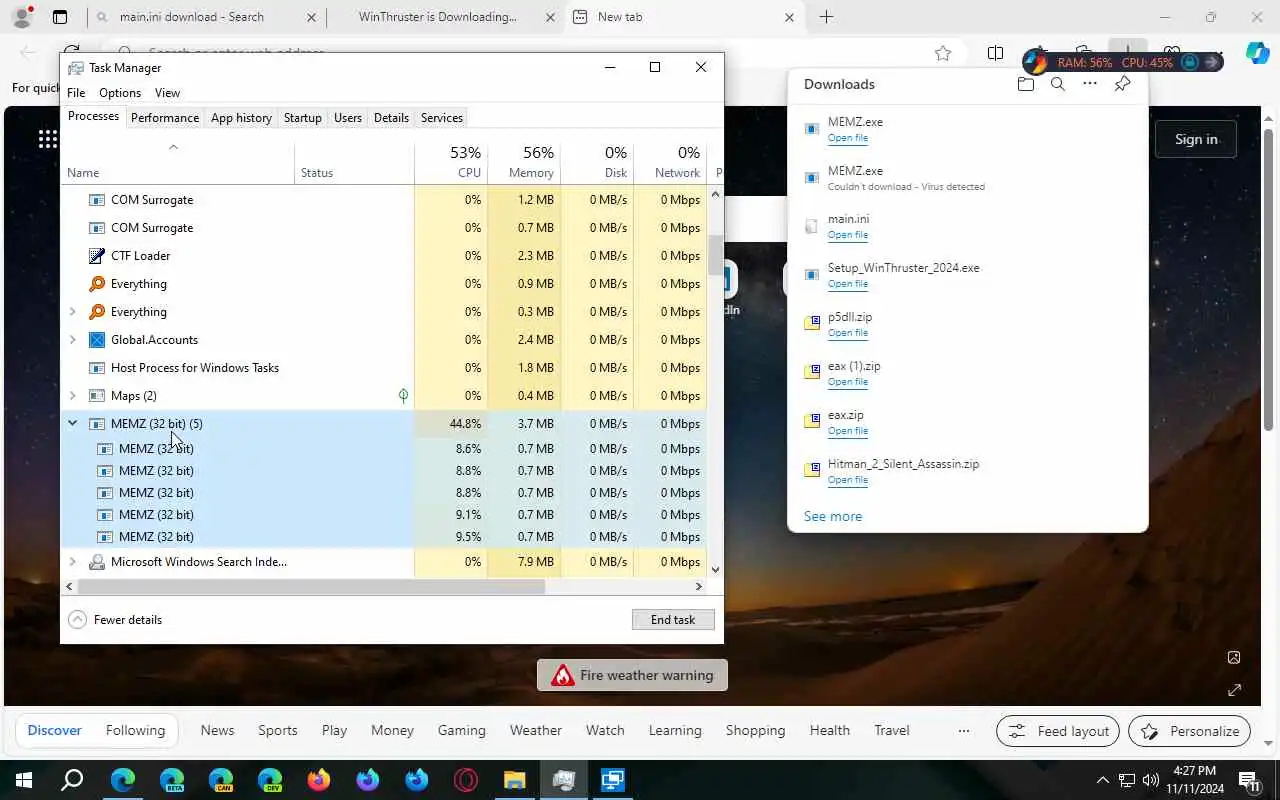Expand the Global.Accounts process
The width and height of the screenshot is (1280, 800).
[x=72, y=339]
